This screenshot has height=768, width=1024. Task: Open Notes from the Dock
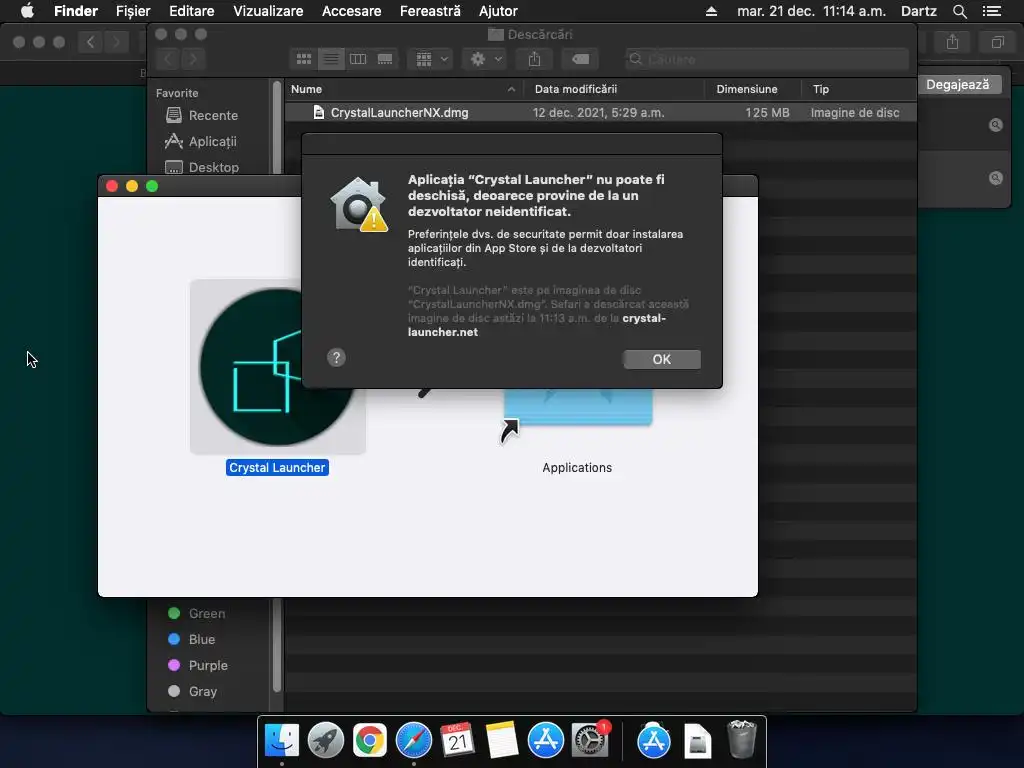click(502, 741)
